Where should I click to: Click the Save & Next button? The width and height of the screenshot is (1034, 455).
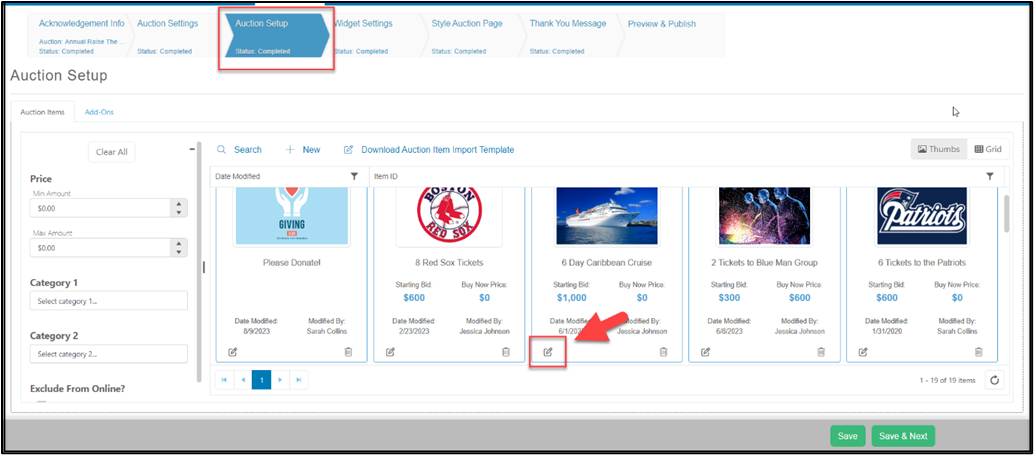click(x=903, y=436)
